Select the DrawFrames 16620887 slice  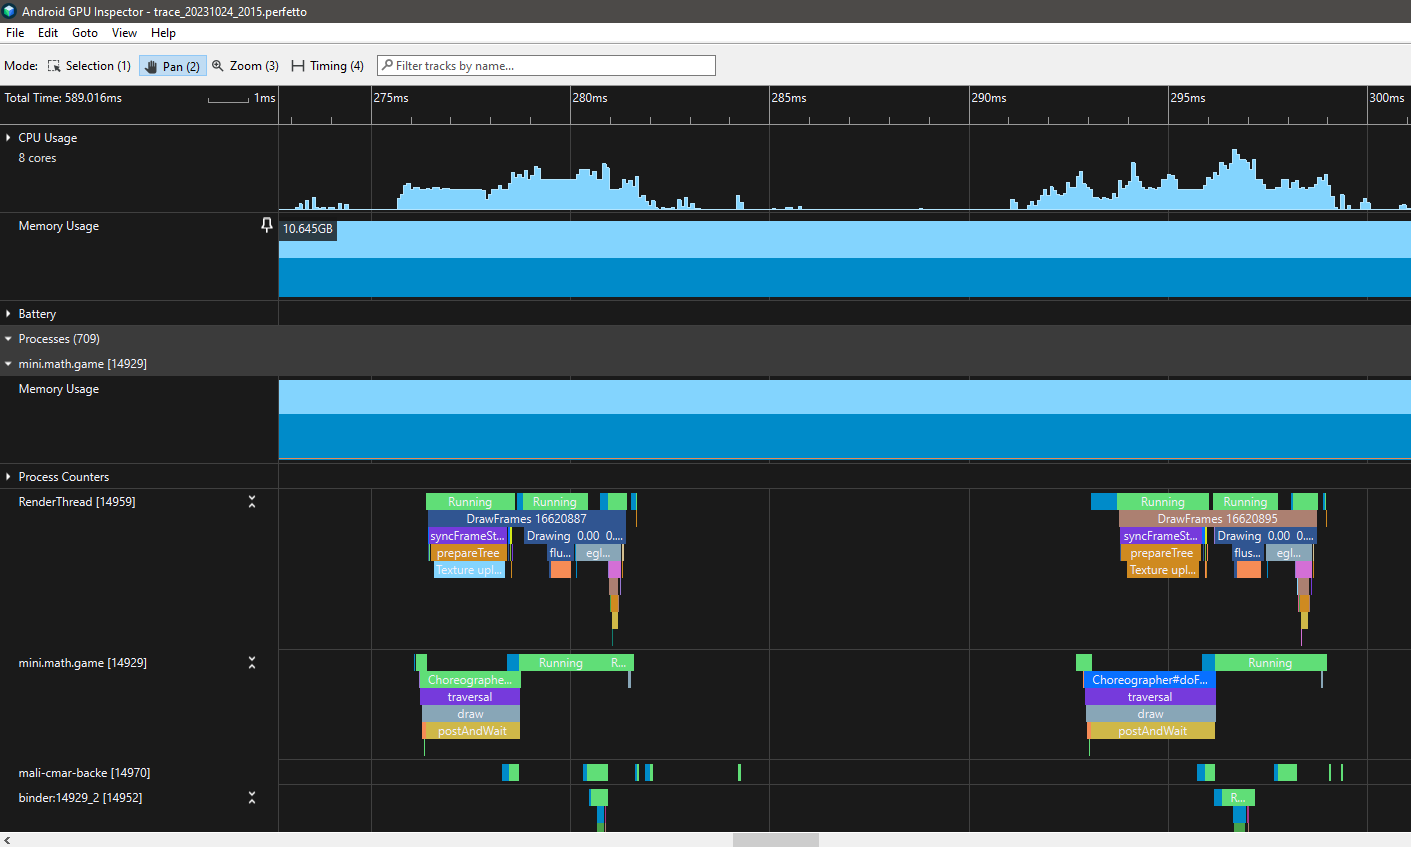pos(526,519)
